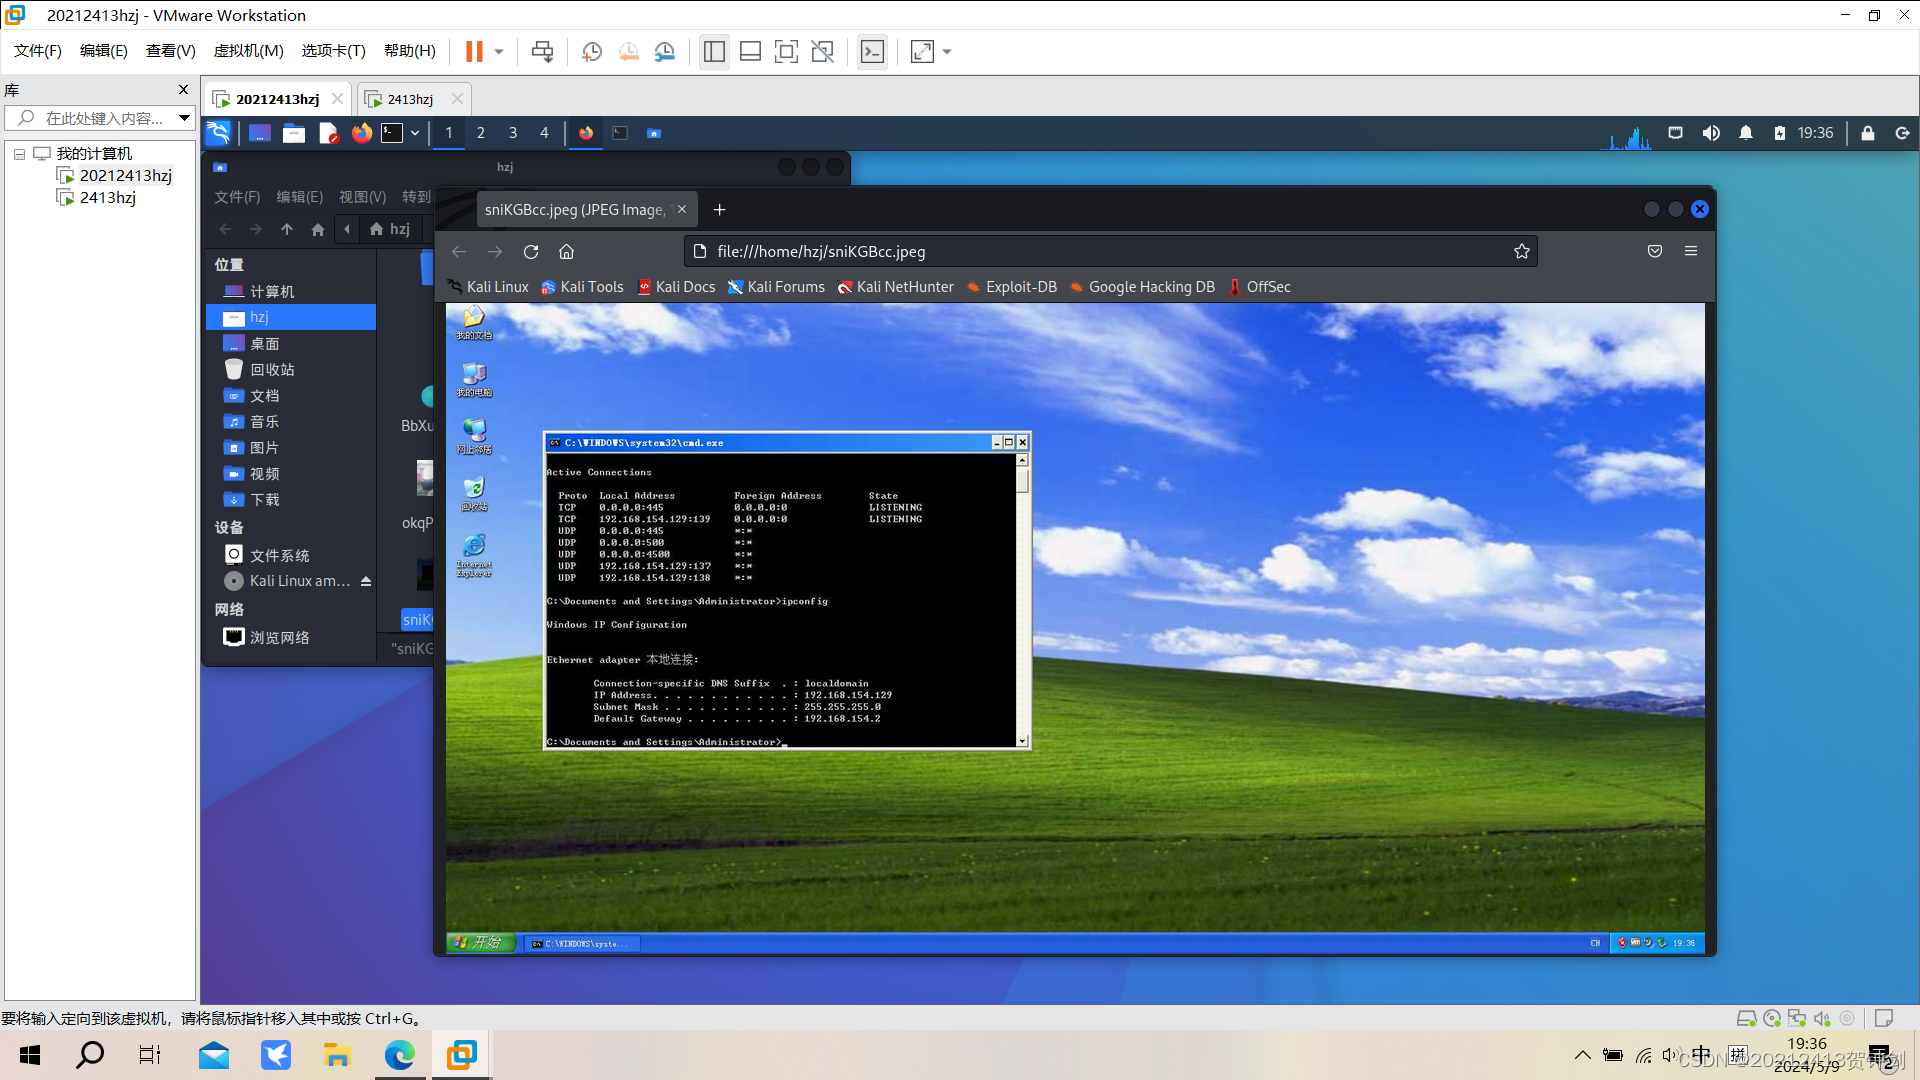Open Firefox from the Kali panel
Screen dimensions: 1920x1080
(362, 133)
